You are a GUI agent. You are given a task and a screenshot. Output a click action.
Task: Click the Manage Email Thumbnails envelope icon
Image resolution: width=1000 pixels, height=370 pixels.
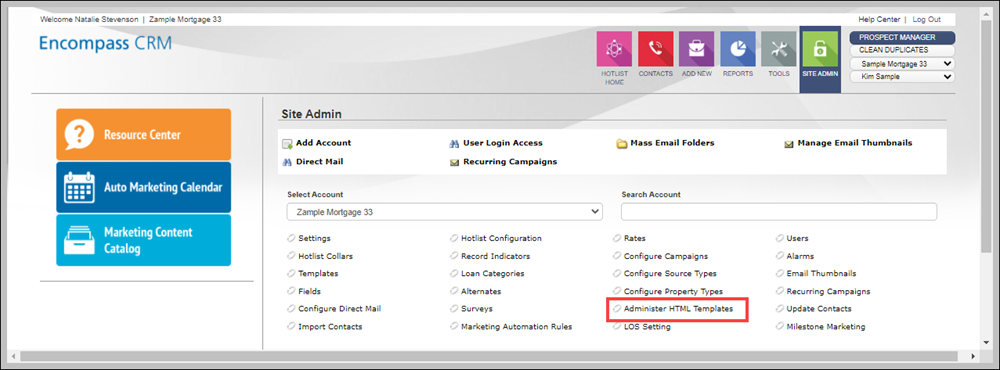pos(789,144)
